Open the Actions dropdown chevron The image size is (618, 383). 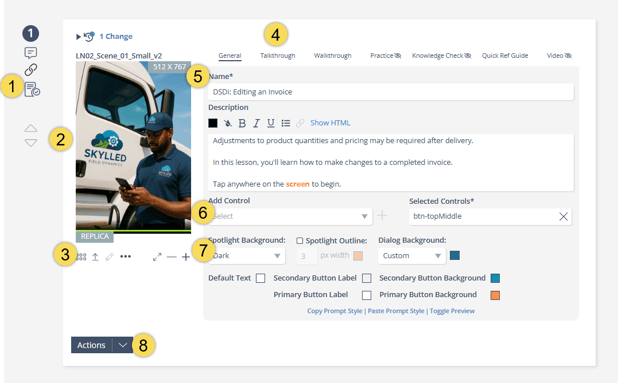[123, 345]
